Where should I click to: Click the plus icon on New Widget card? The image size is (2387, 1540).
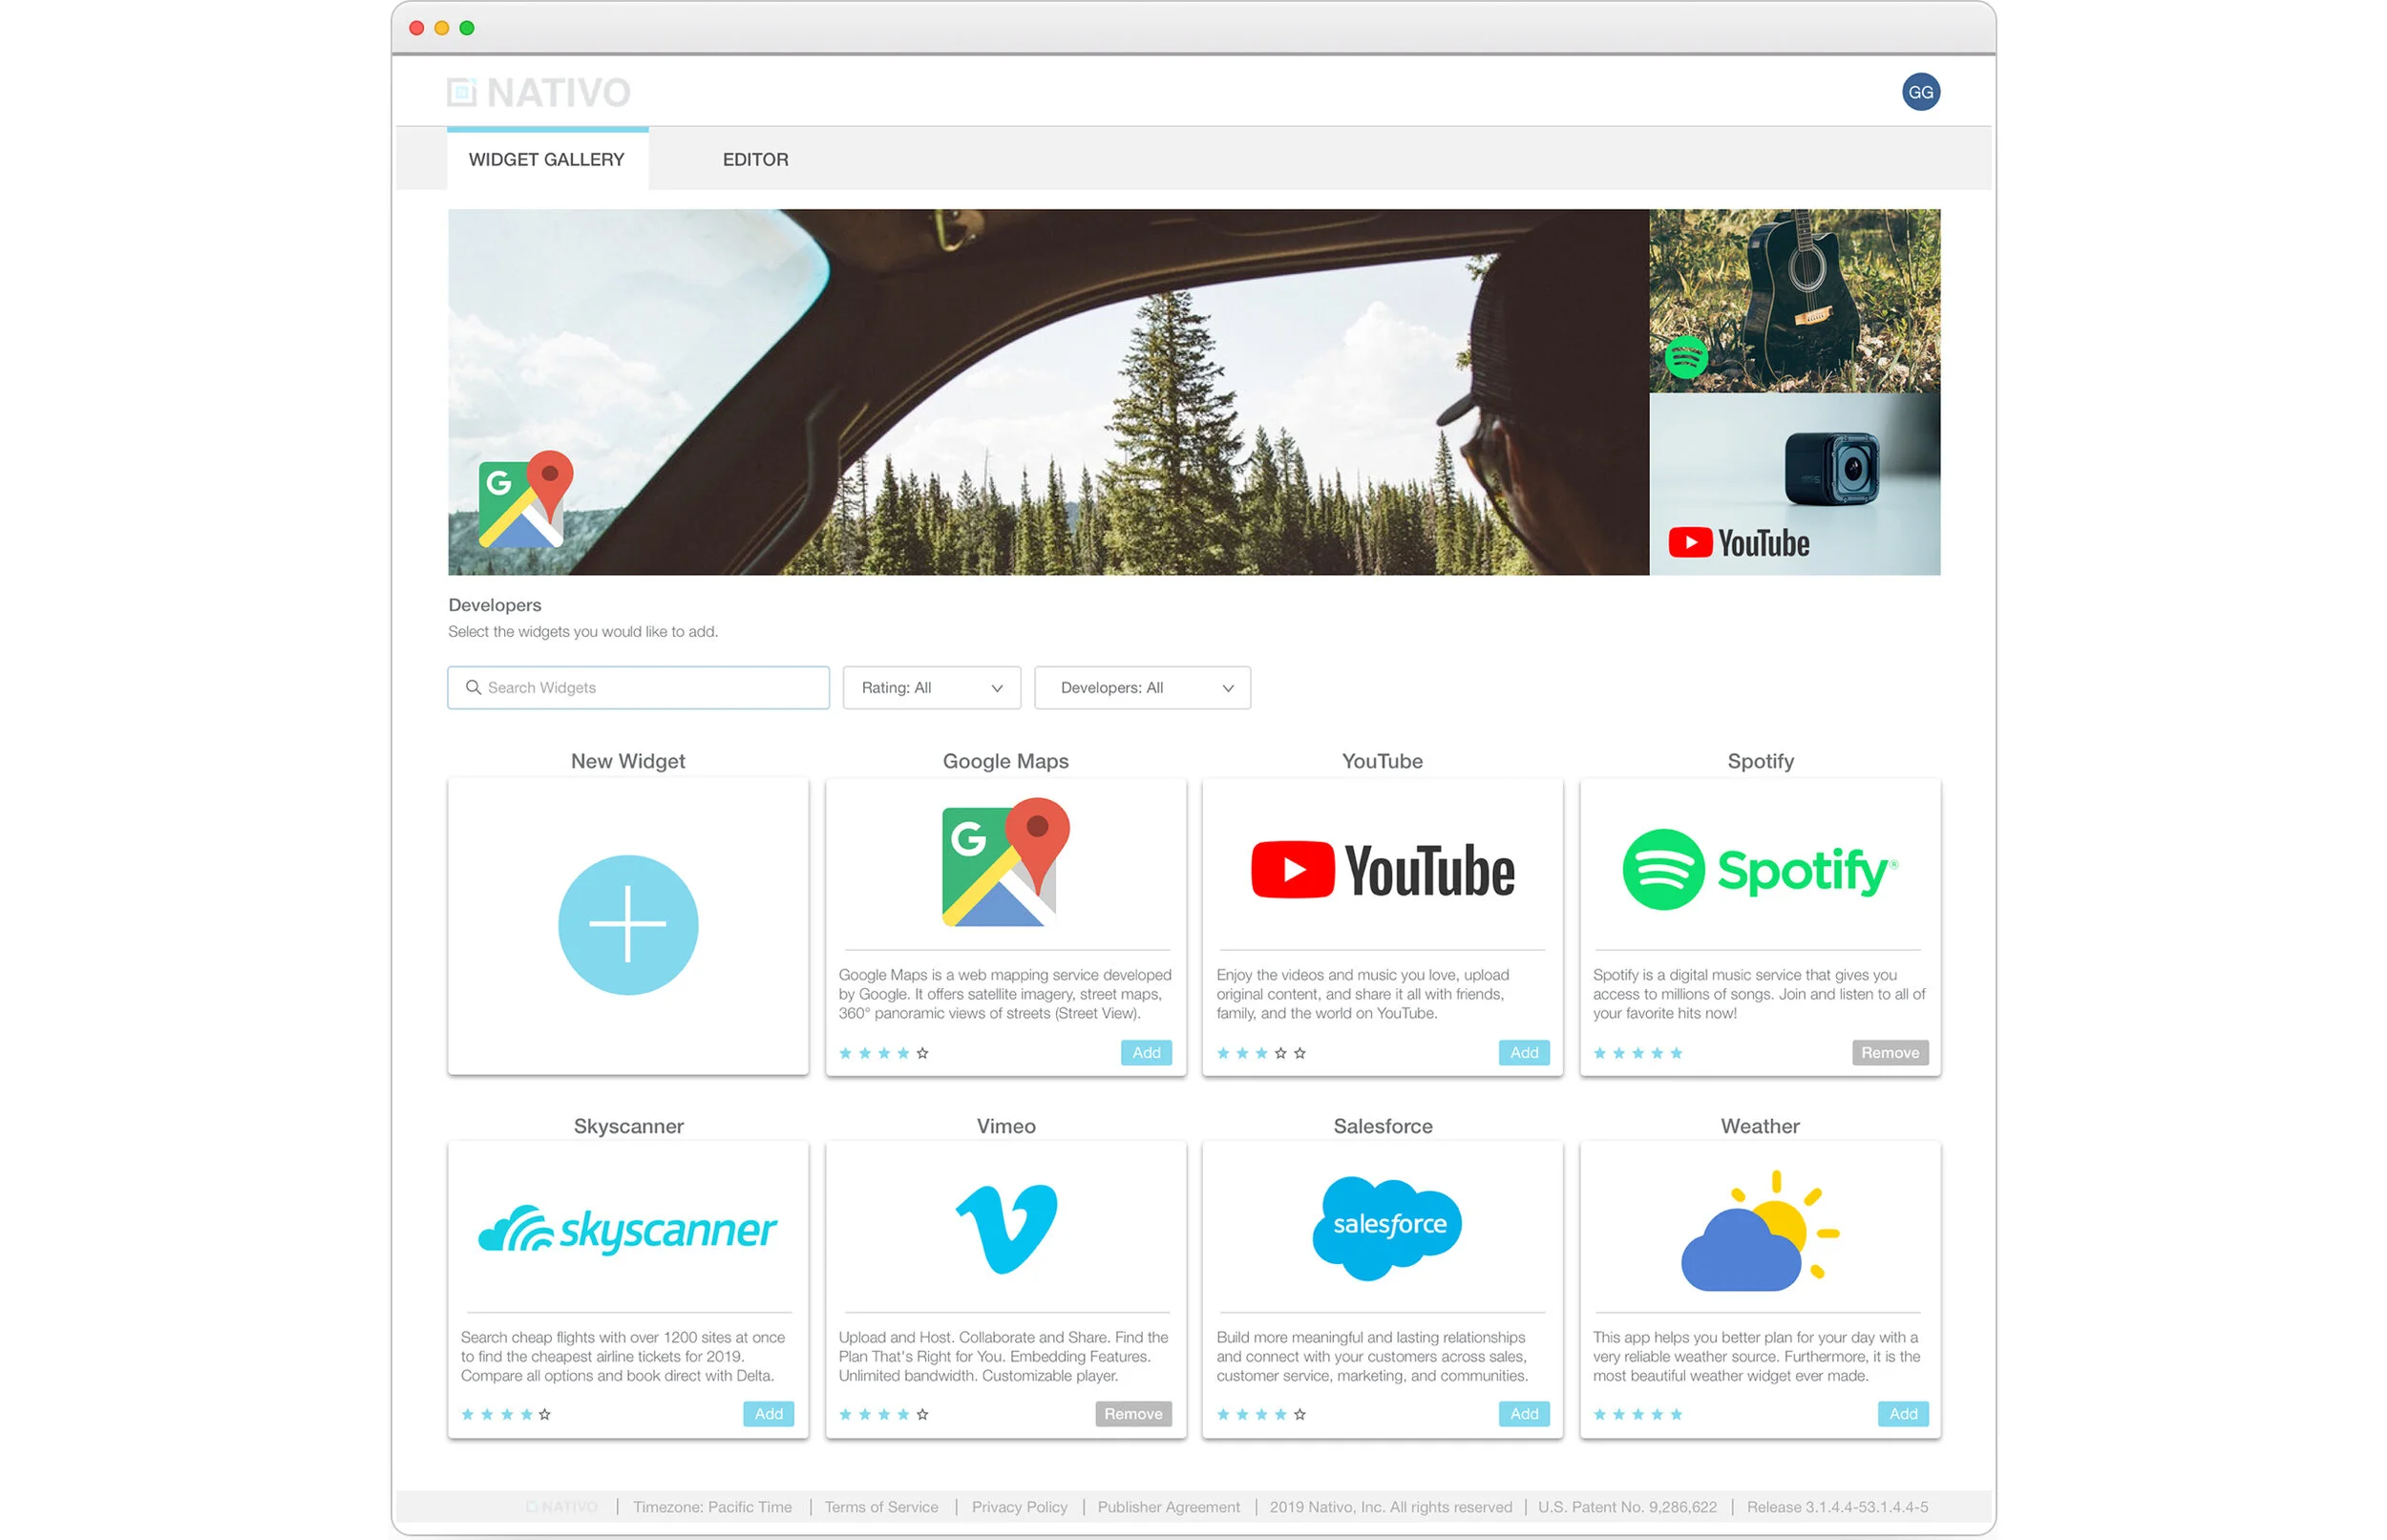click(628, 924)
